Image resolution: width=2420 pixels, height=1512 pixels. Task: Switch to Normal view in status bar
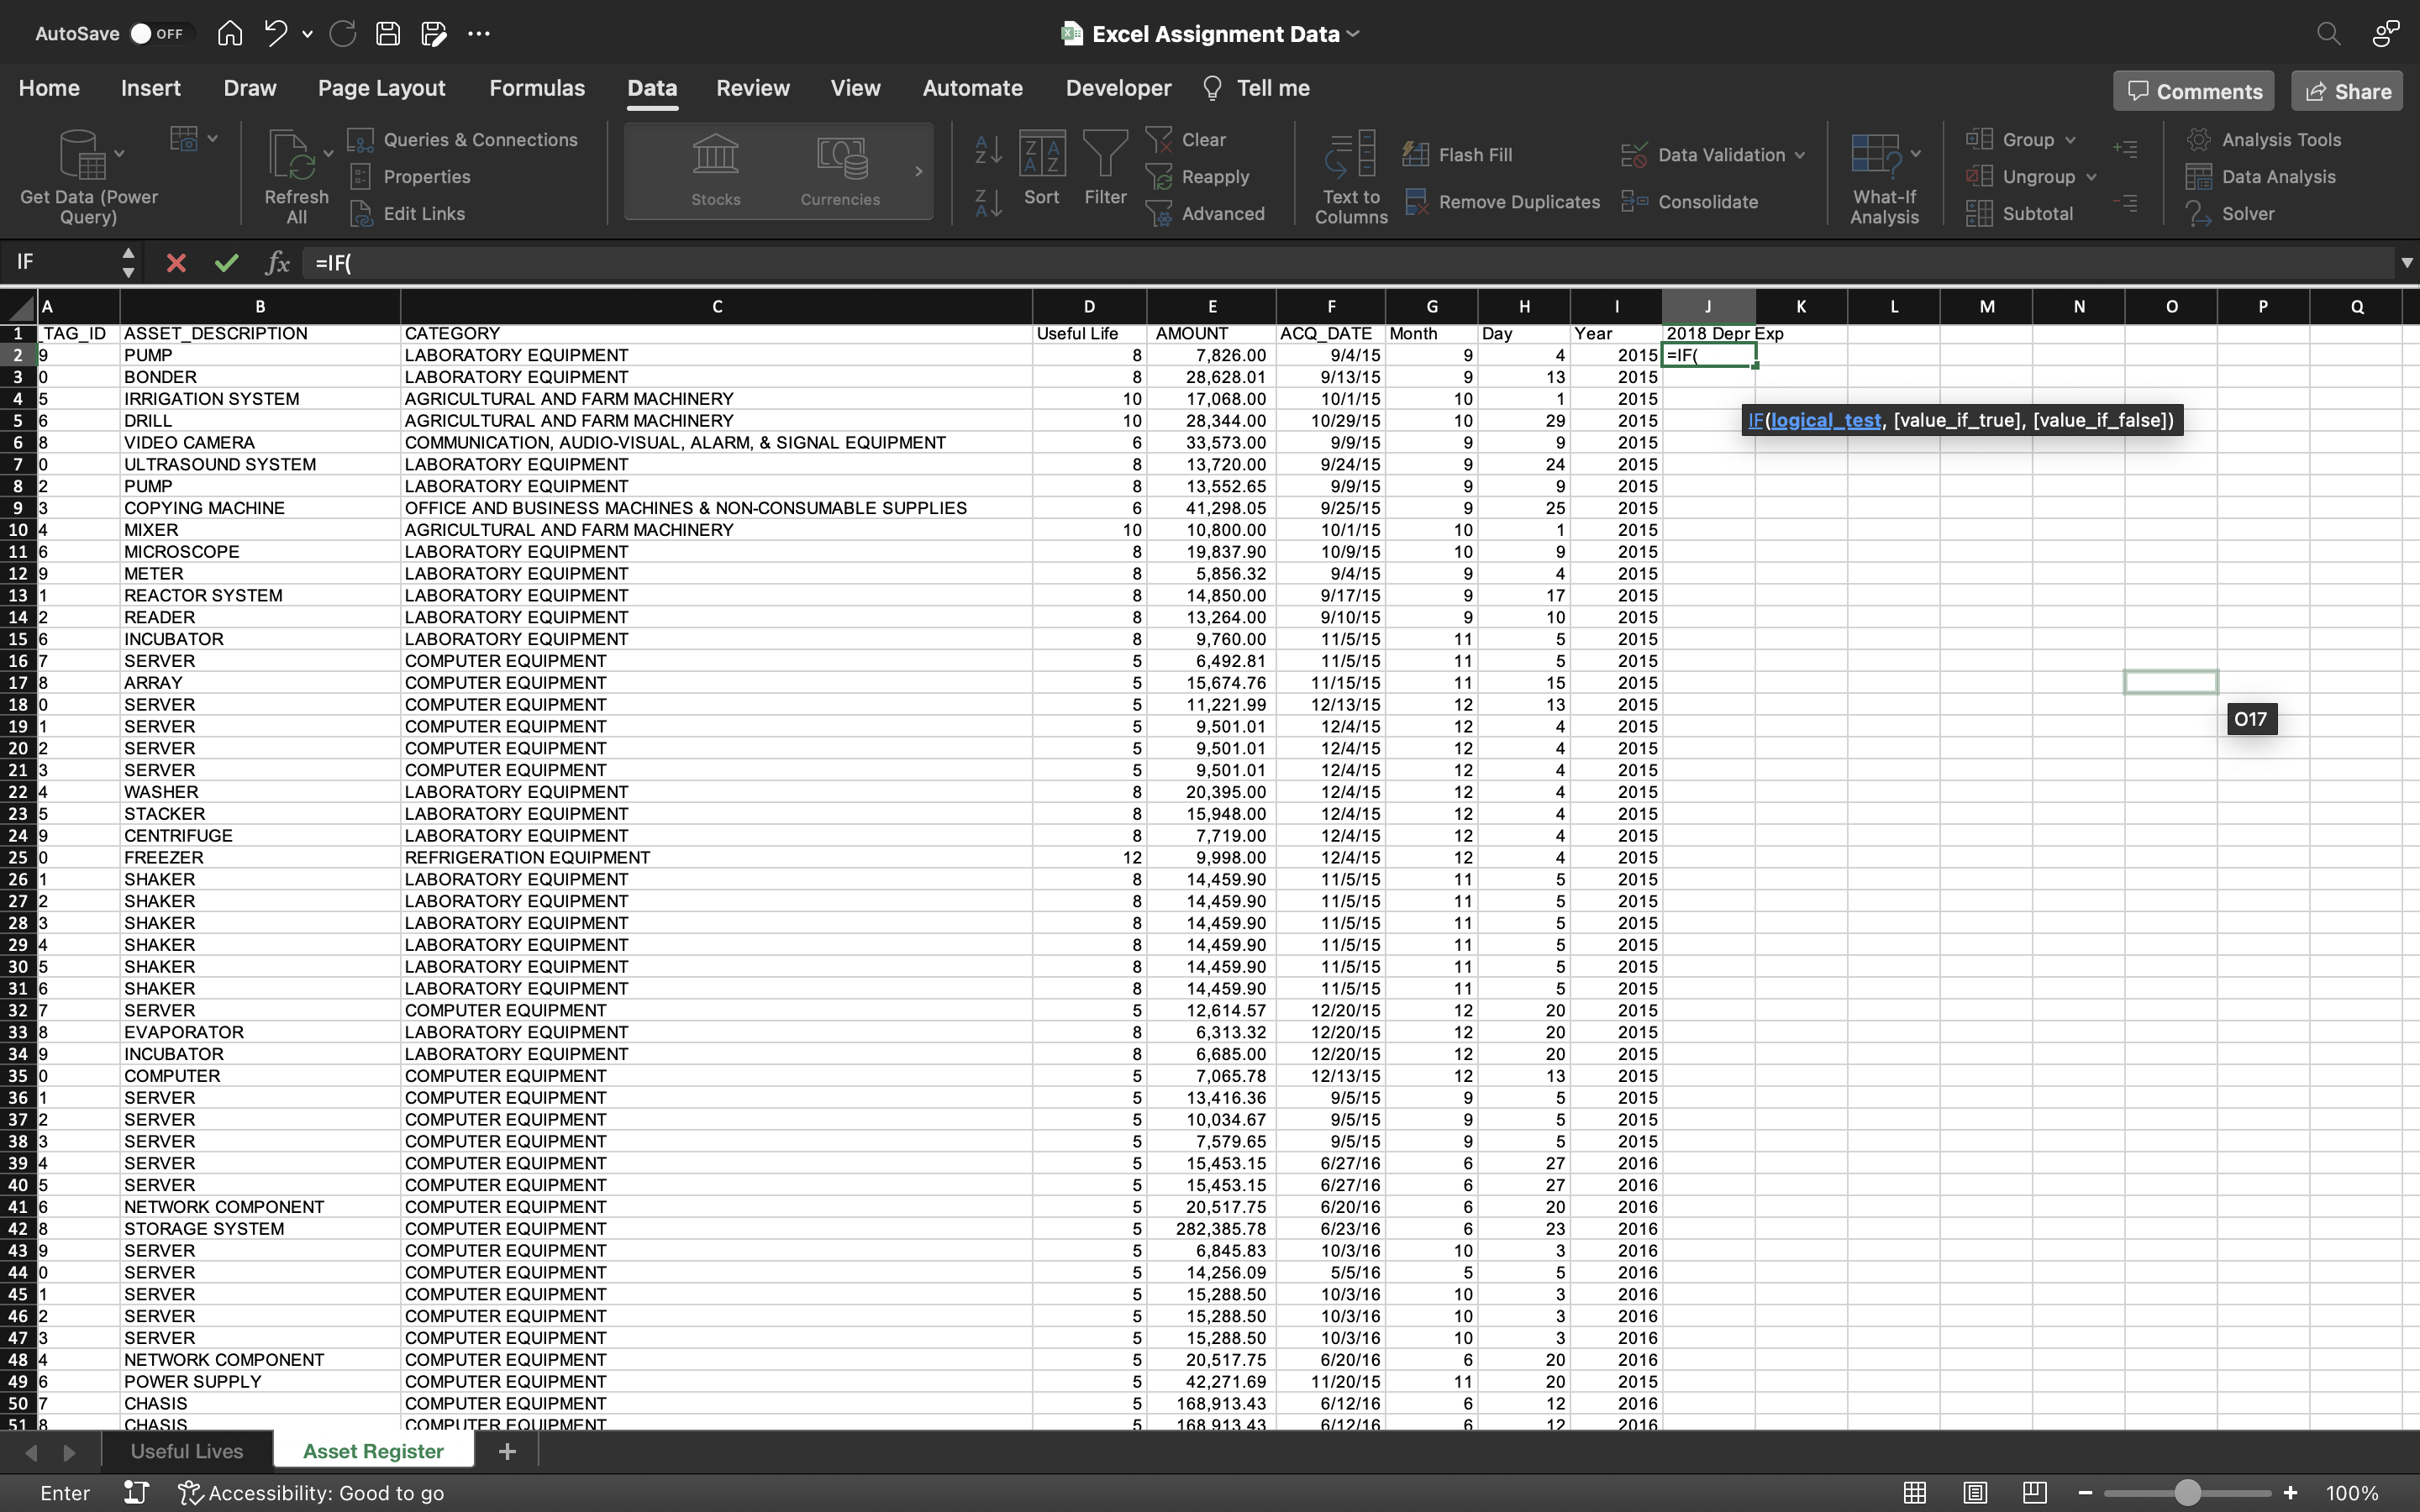coord(1914,1493)
